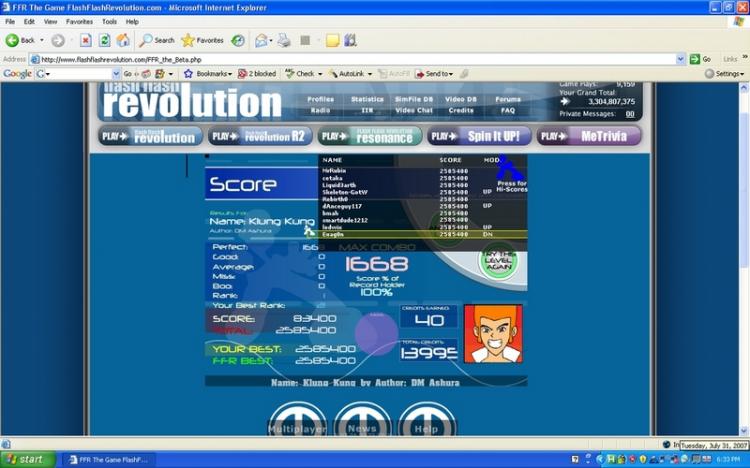The height and width of the screenshot is (468, 750).
Task: Click the Start button on taskbar
Action: 28,459
